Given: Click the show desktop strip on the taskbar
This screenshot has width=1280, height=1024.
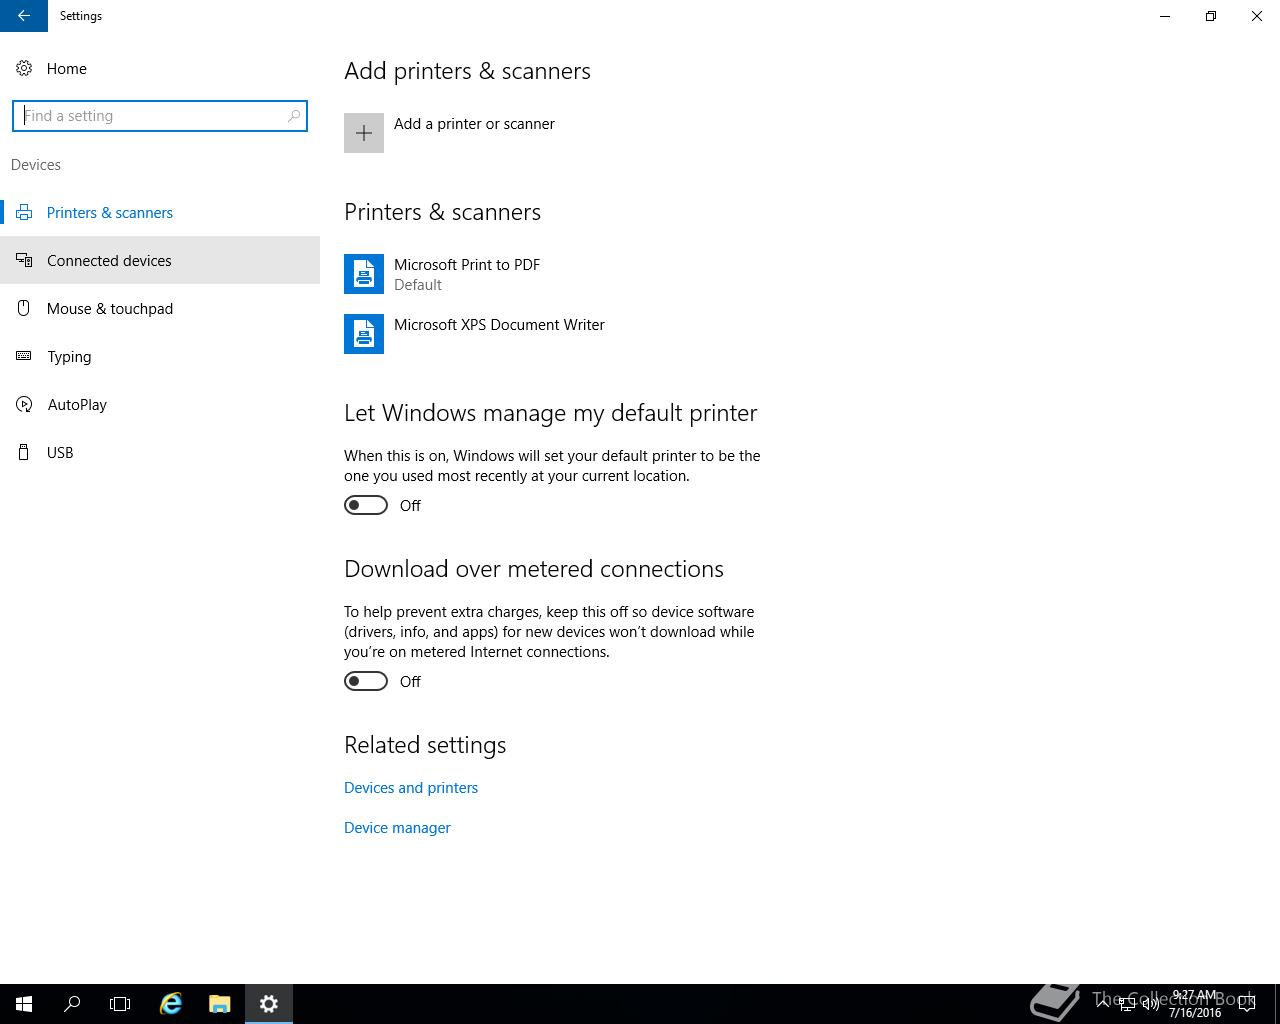Looking at the screenshot, I should coord(1277,1004).
